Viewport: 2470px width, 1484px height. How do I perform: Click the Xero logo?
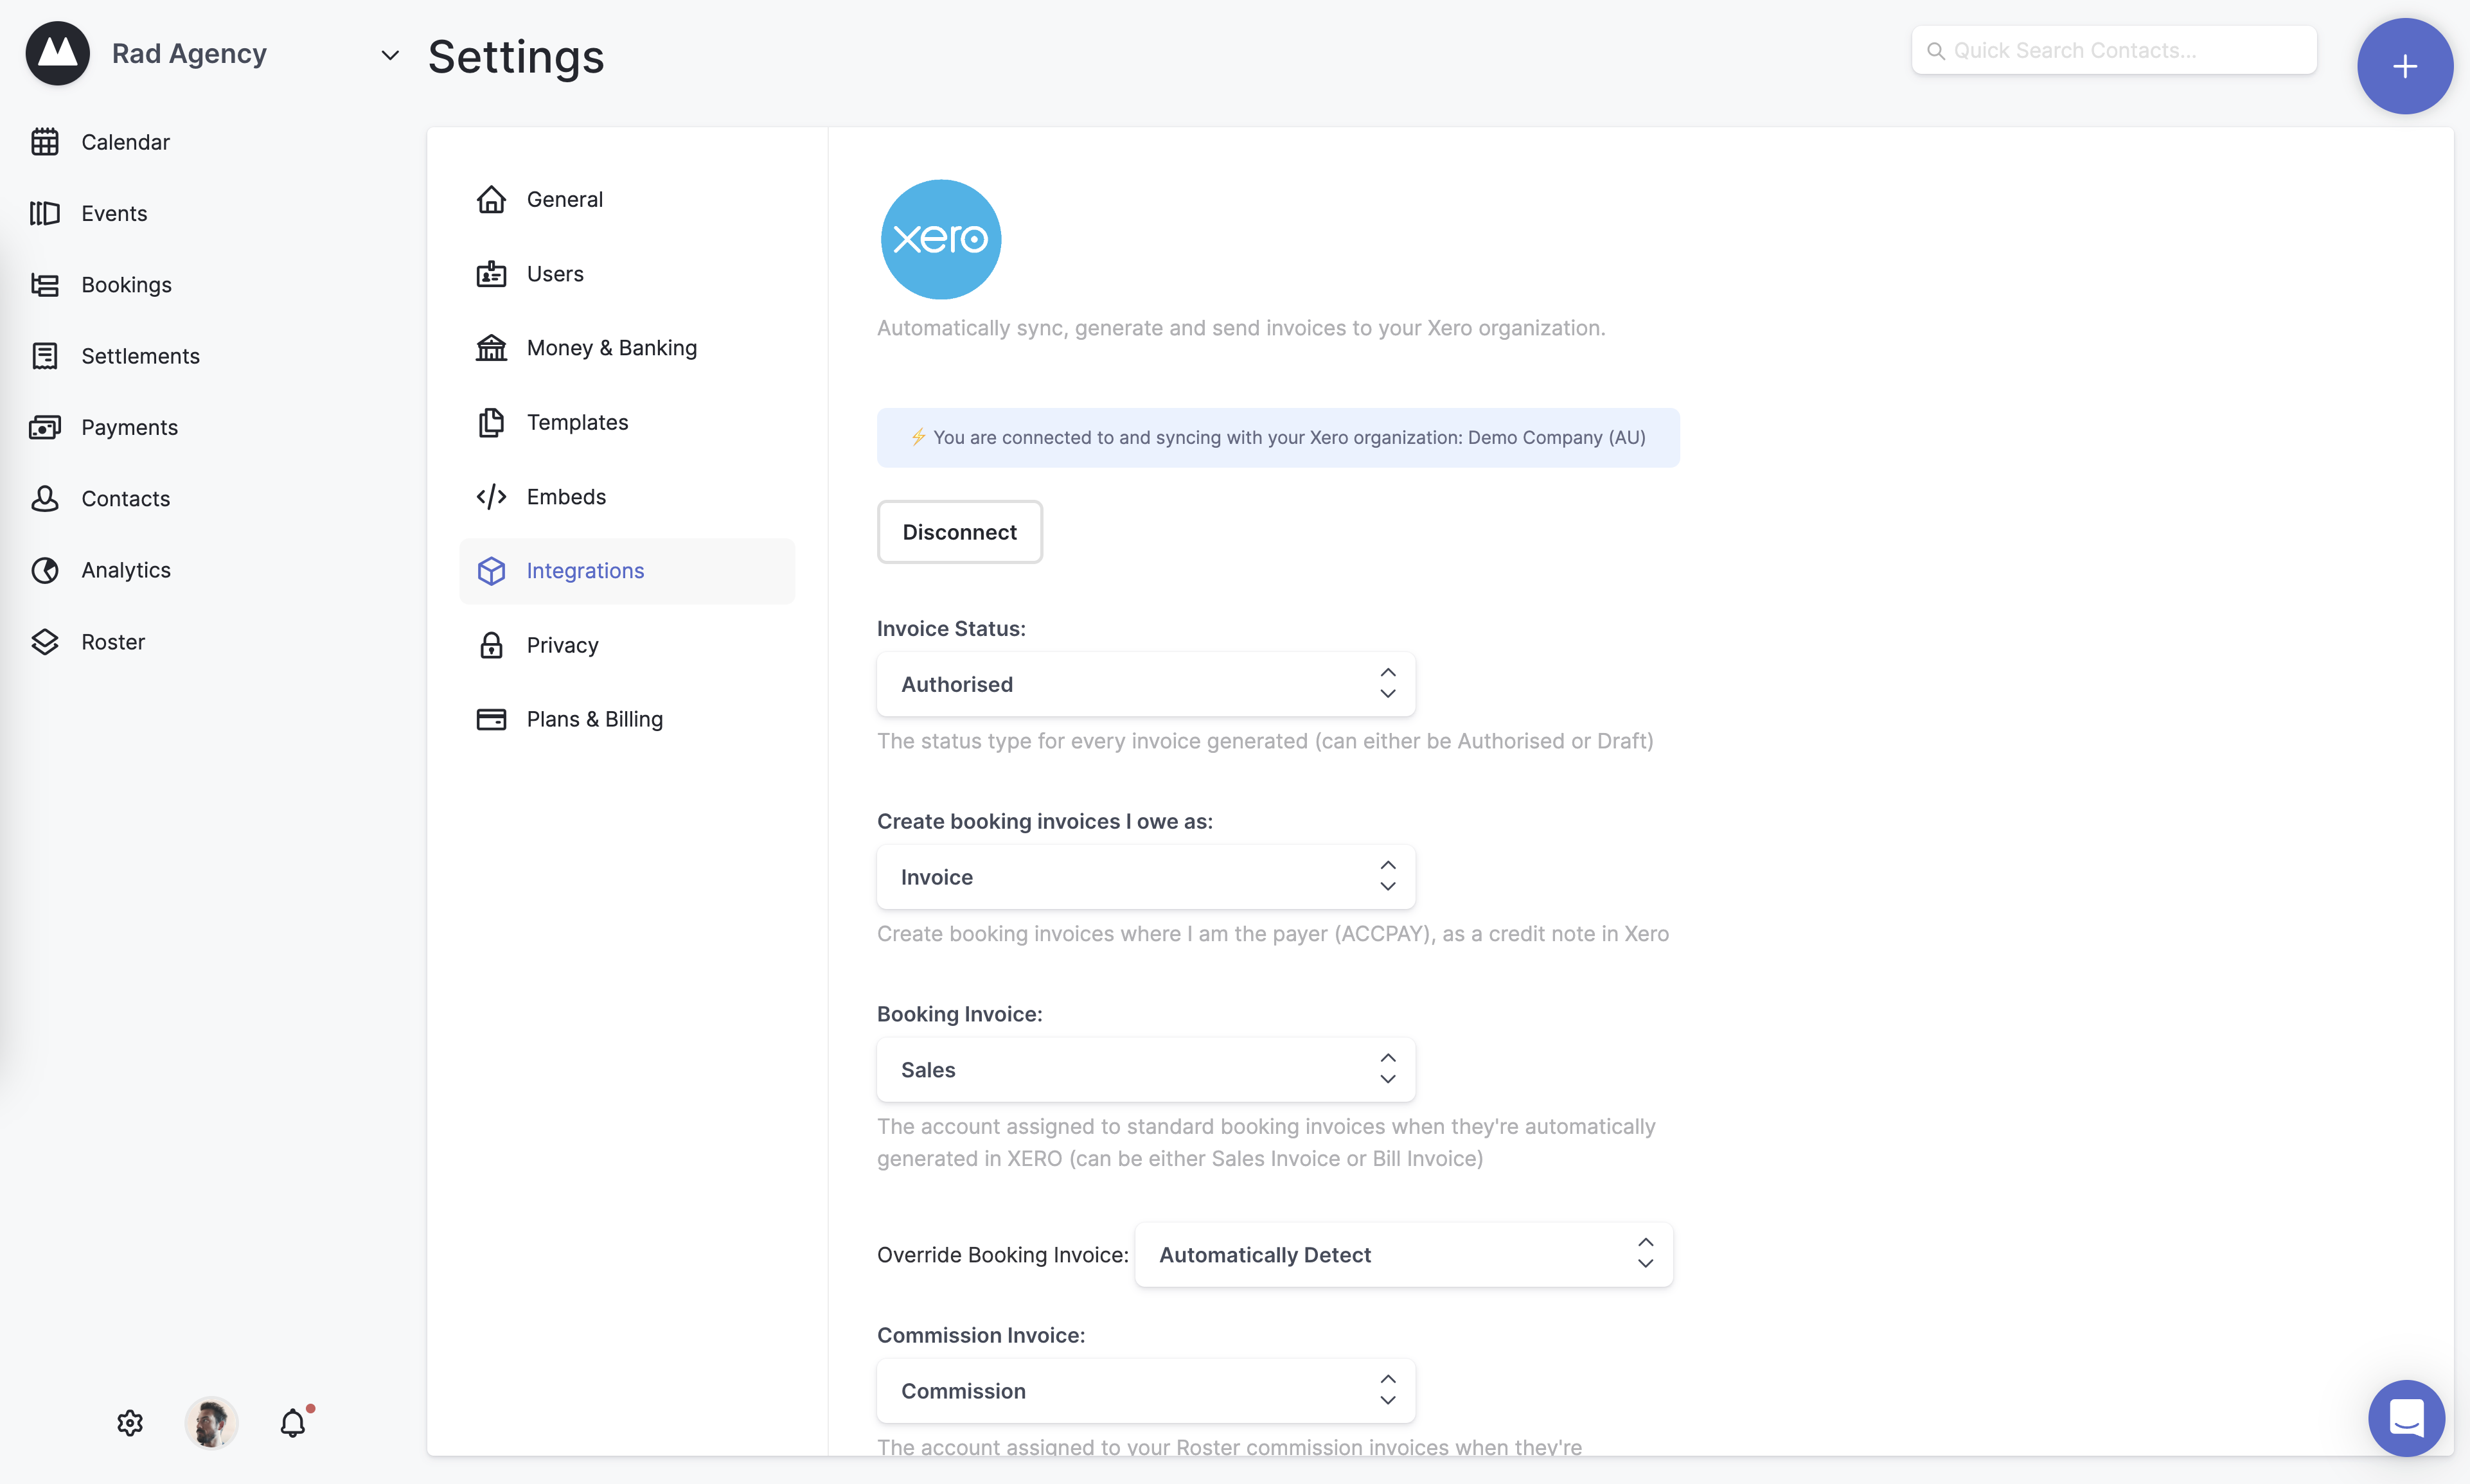click(x=940, y=239)
